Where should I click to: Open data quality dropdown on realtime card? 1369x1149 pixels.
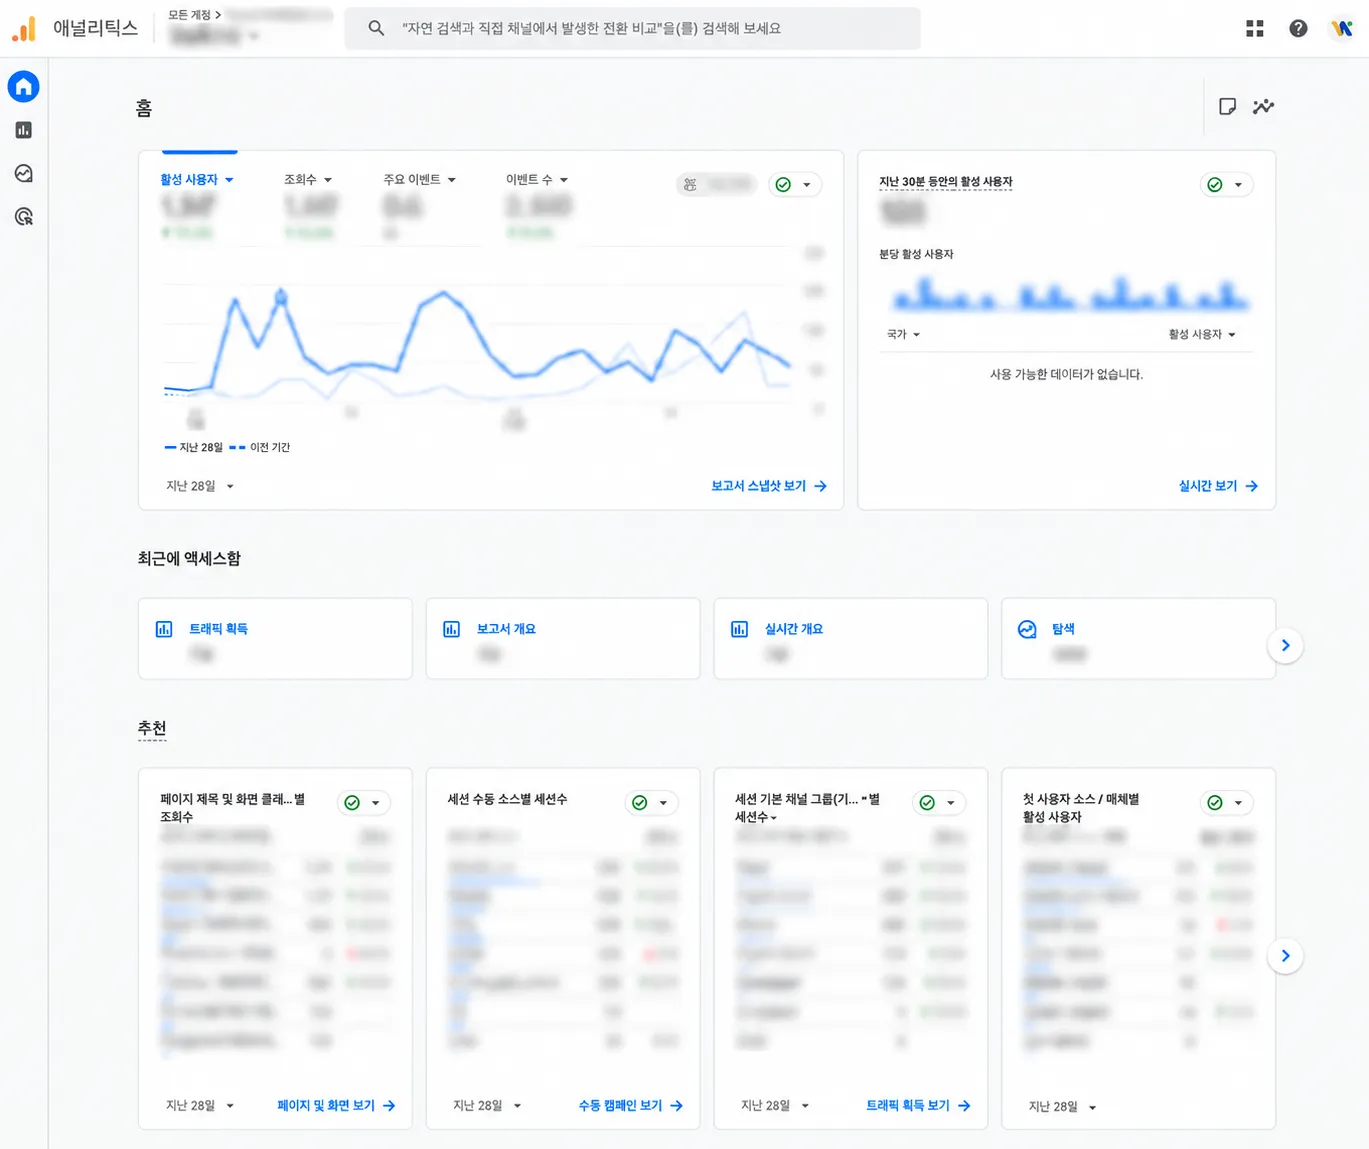coord(1226,185)
